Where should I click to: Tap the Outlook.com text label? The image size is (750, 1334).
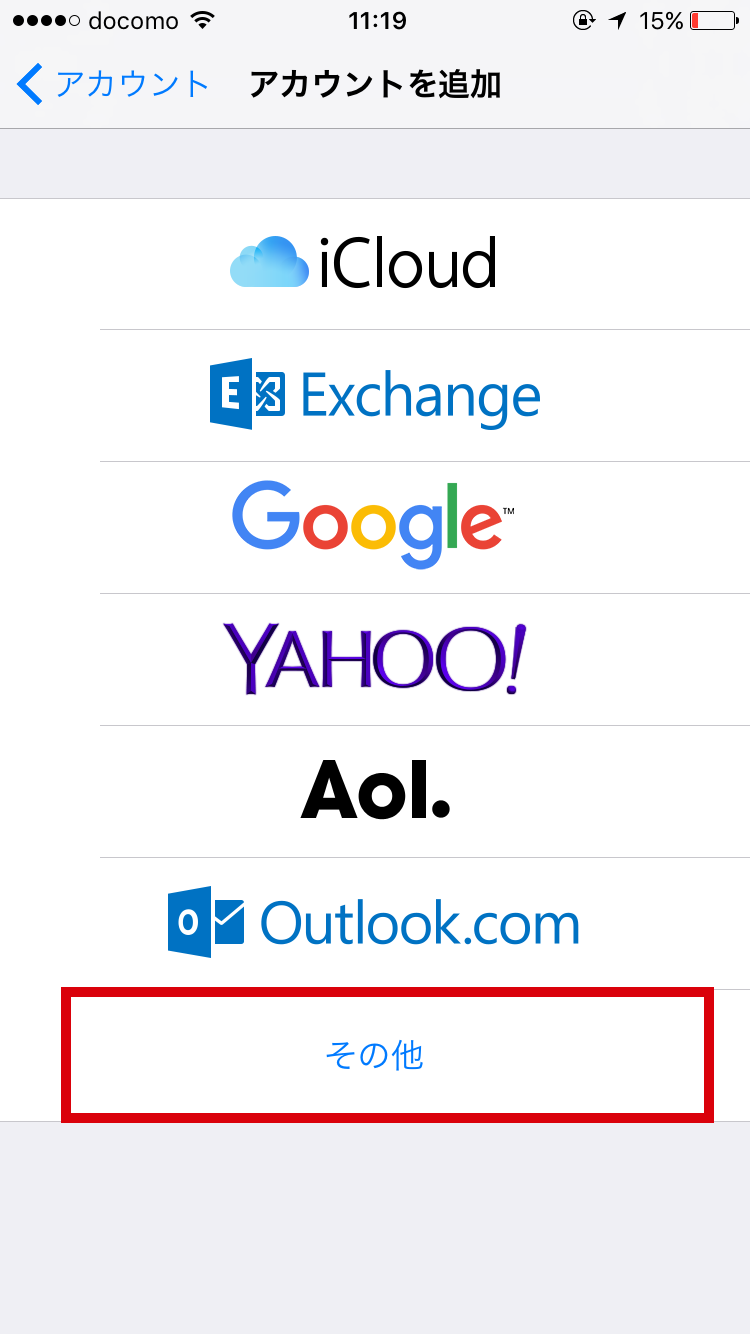click(x=420, y=923)
